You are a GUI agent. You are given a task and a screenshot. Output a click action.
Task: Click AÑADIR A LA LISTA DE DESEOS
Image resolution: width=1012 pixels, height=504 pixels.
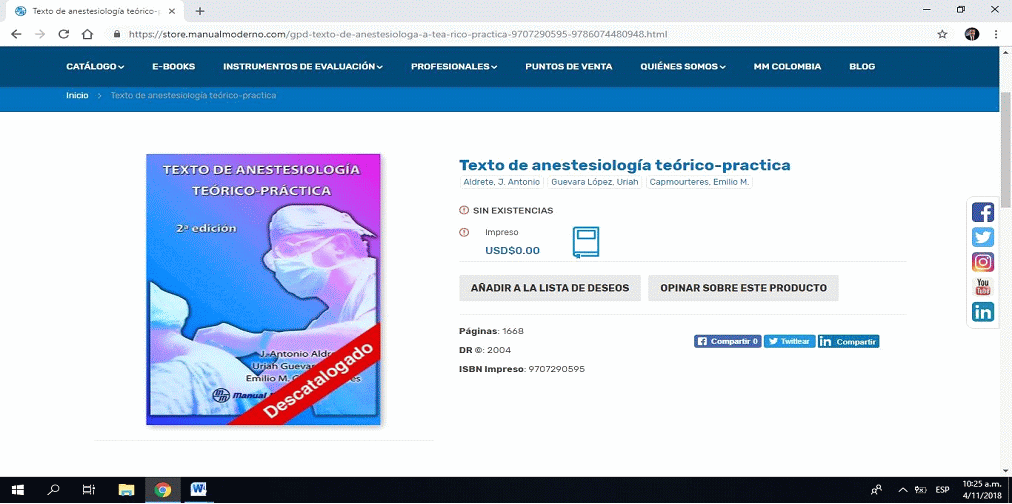[x=550, y=288]
